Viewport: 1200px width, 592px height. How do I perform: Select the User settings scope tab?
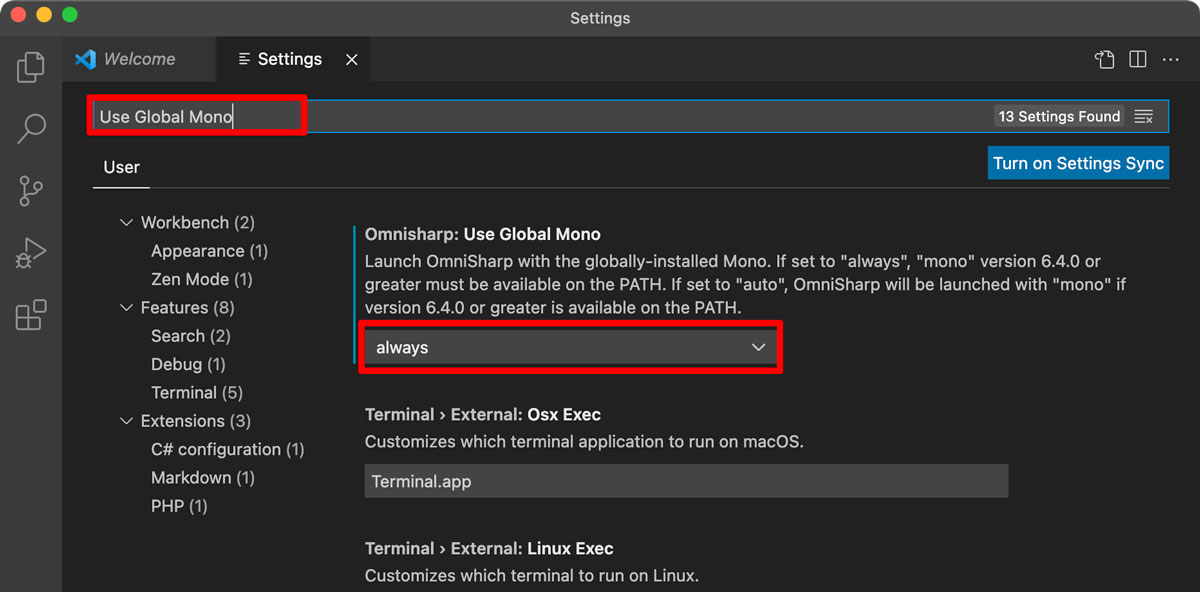pos(122,167)
